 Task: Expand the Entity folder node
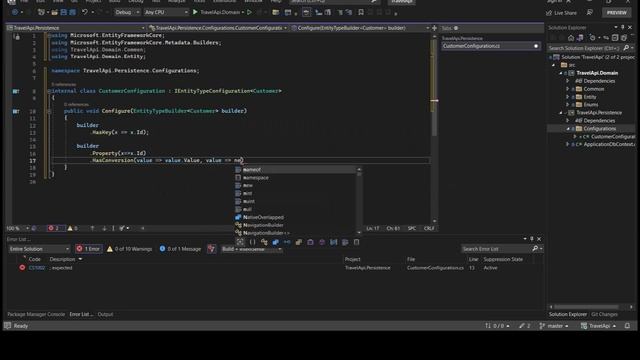click(567, 97)
